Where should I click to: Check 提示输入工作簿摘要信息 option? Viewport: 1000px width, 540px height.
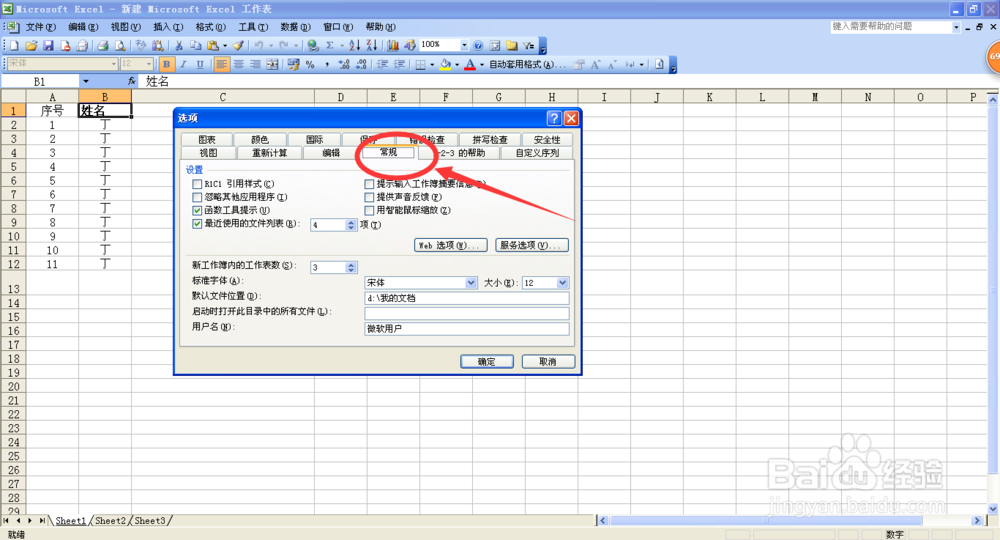click(369, 184)
